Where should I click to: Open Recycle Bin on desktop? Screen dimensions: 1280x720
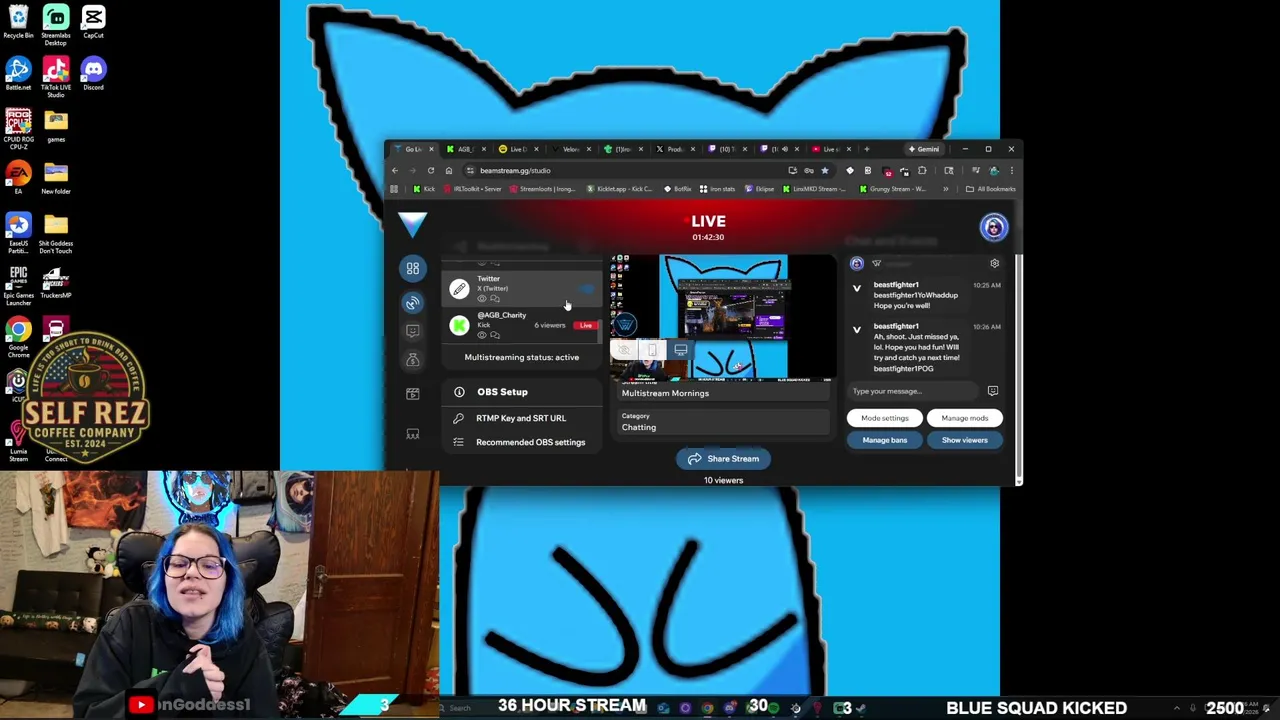[18, 22]
